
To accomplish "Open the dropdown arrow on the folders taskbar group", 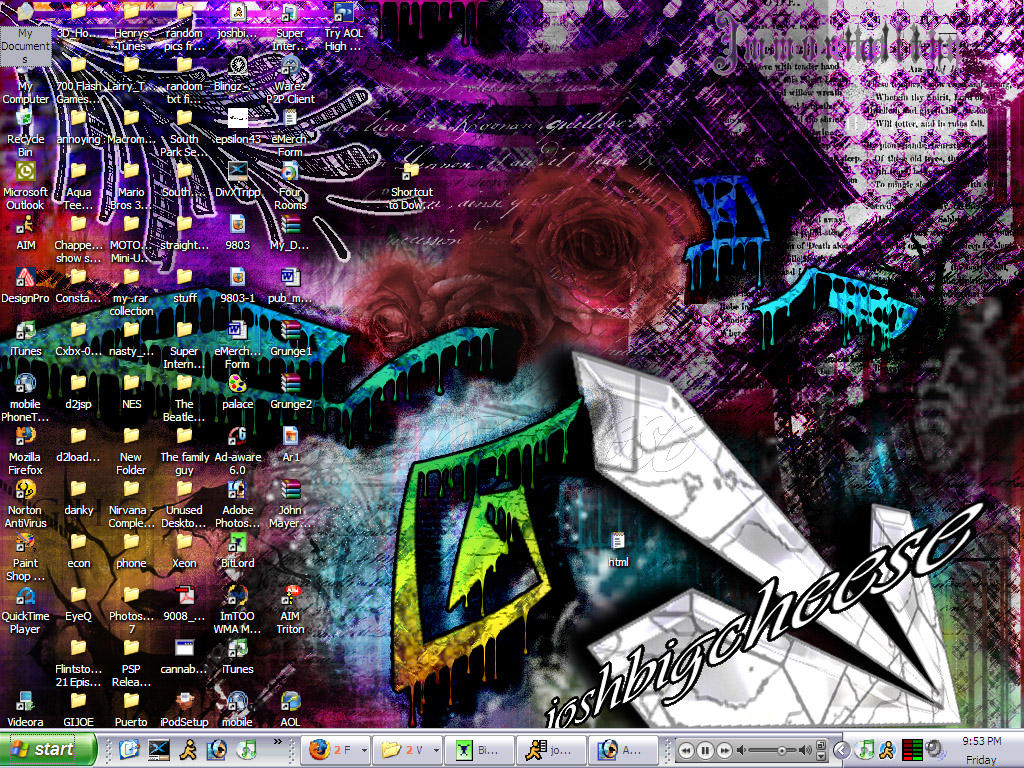I will (x=435, y=749).
